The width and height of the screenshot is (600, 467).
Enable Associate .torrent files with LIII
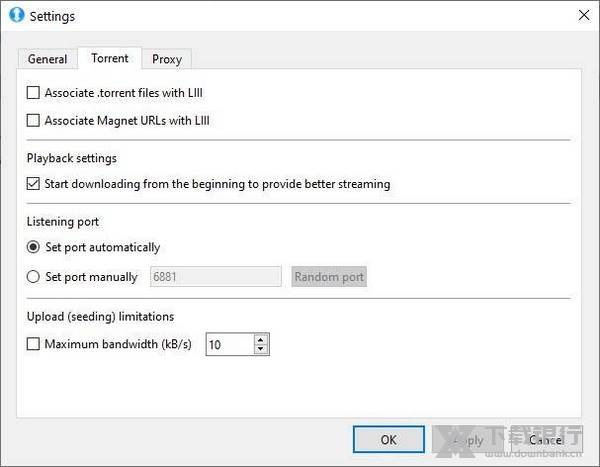point(33,93)
